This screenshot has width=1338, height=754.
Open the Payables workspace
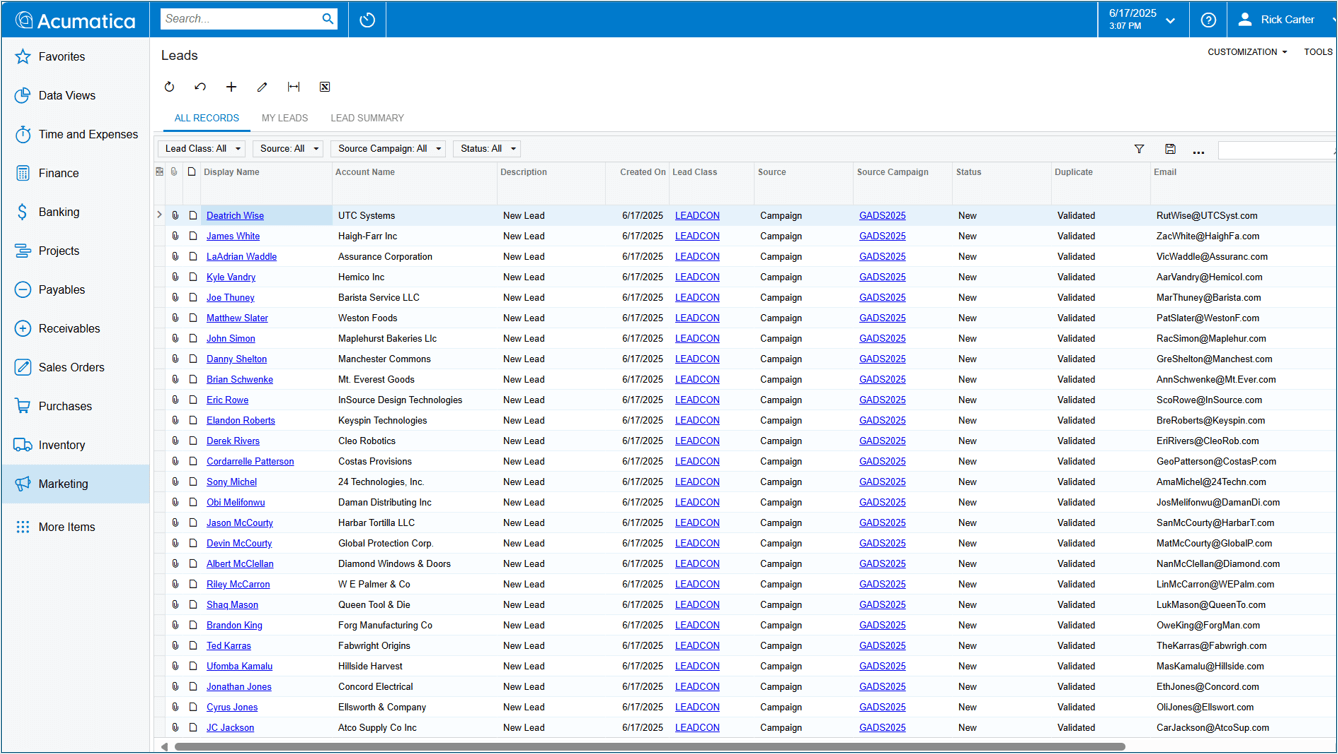click(76, 290)
